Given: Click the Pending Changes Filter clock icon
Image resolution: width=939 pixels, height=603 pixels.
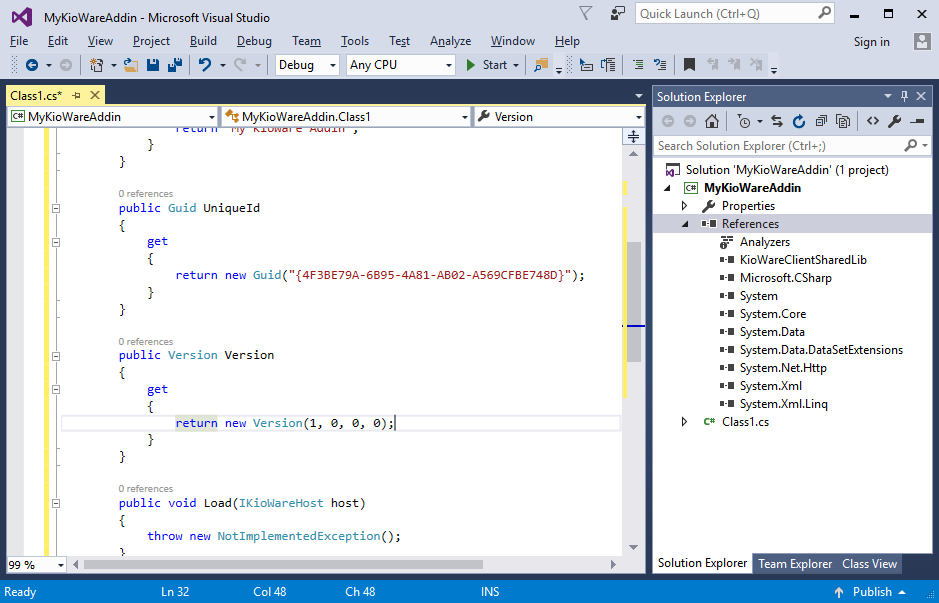Looking at the screenshot, I should click(744, 122).
